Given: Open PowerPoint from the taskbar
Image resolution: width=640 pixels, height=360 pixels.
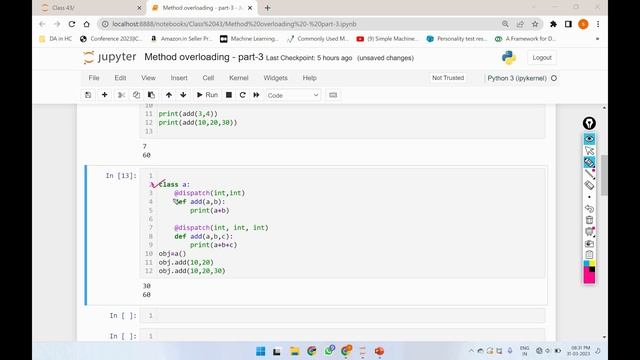Looking at the screenshot, I should 379,351.
